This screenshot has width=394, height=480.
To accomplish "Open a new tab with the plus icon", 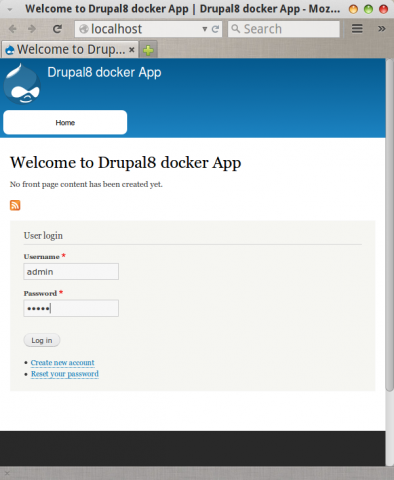I will (x=148, y=50).
